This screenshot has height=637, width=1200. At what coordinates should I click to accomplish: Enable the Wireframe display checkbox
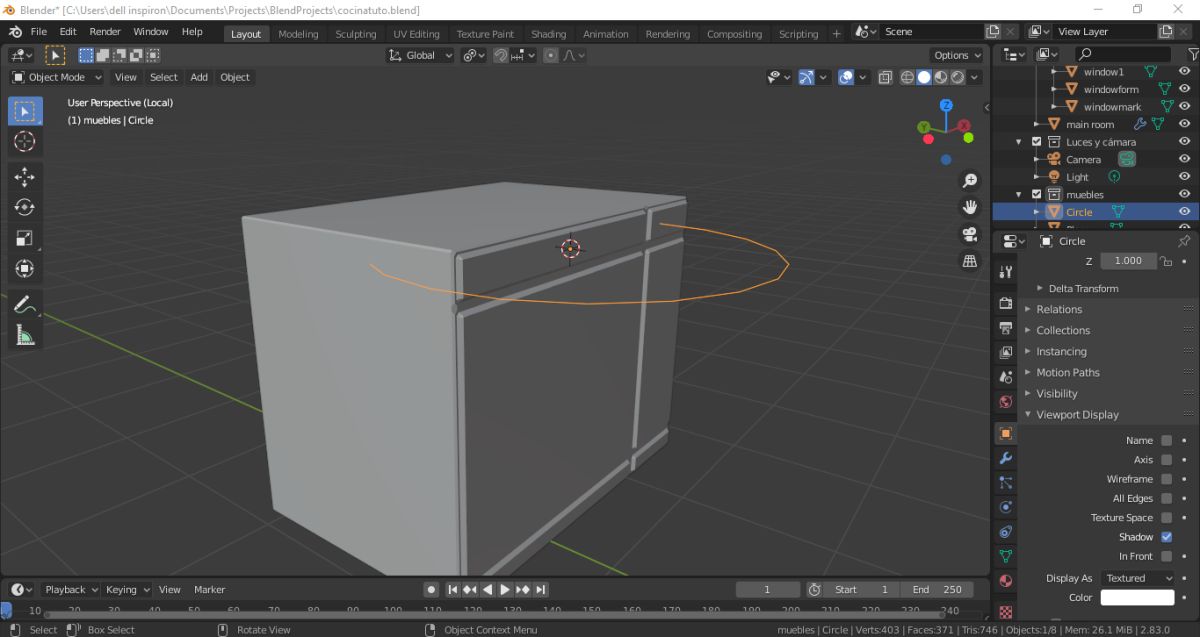pos(1166,479)
